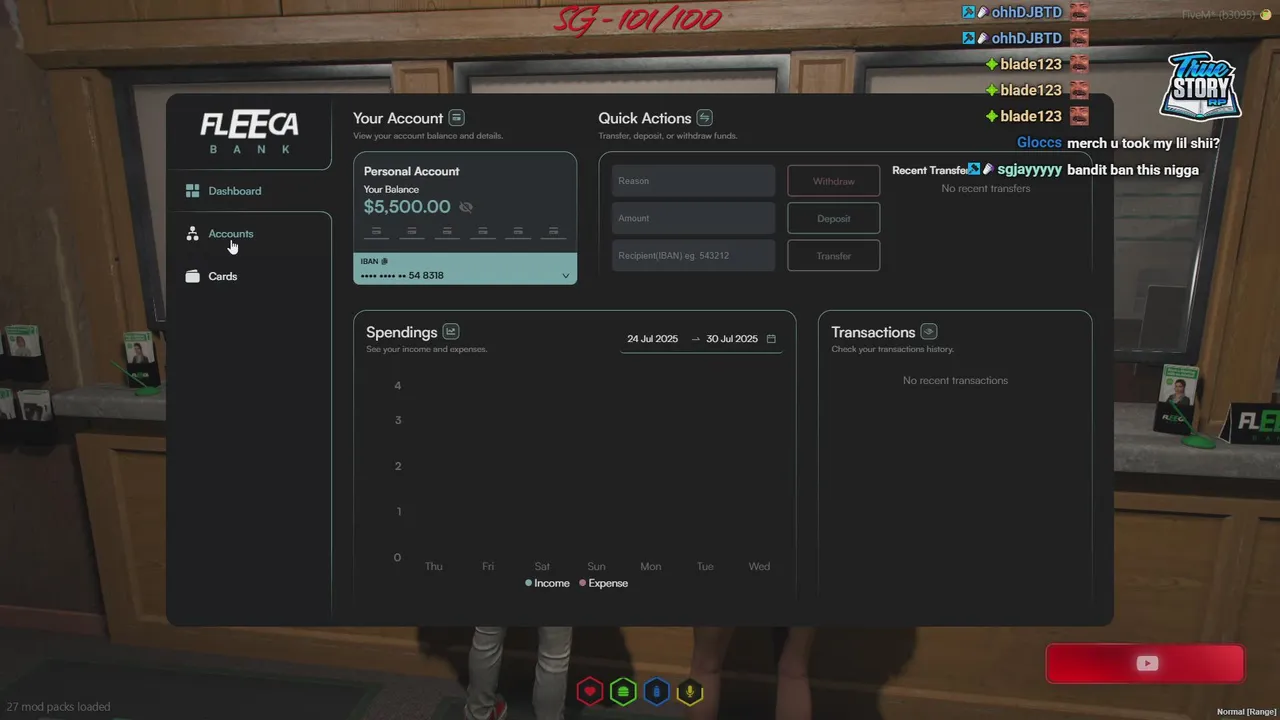Click the Normal [Range] voice indicator
Viewport: 1280px width, 720px height.
[x=1246, y=711]
